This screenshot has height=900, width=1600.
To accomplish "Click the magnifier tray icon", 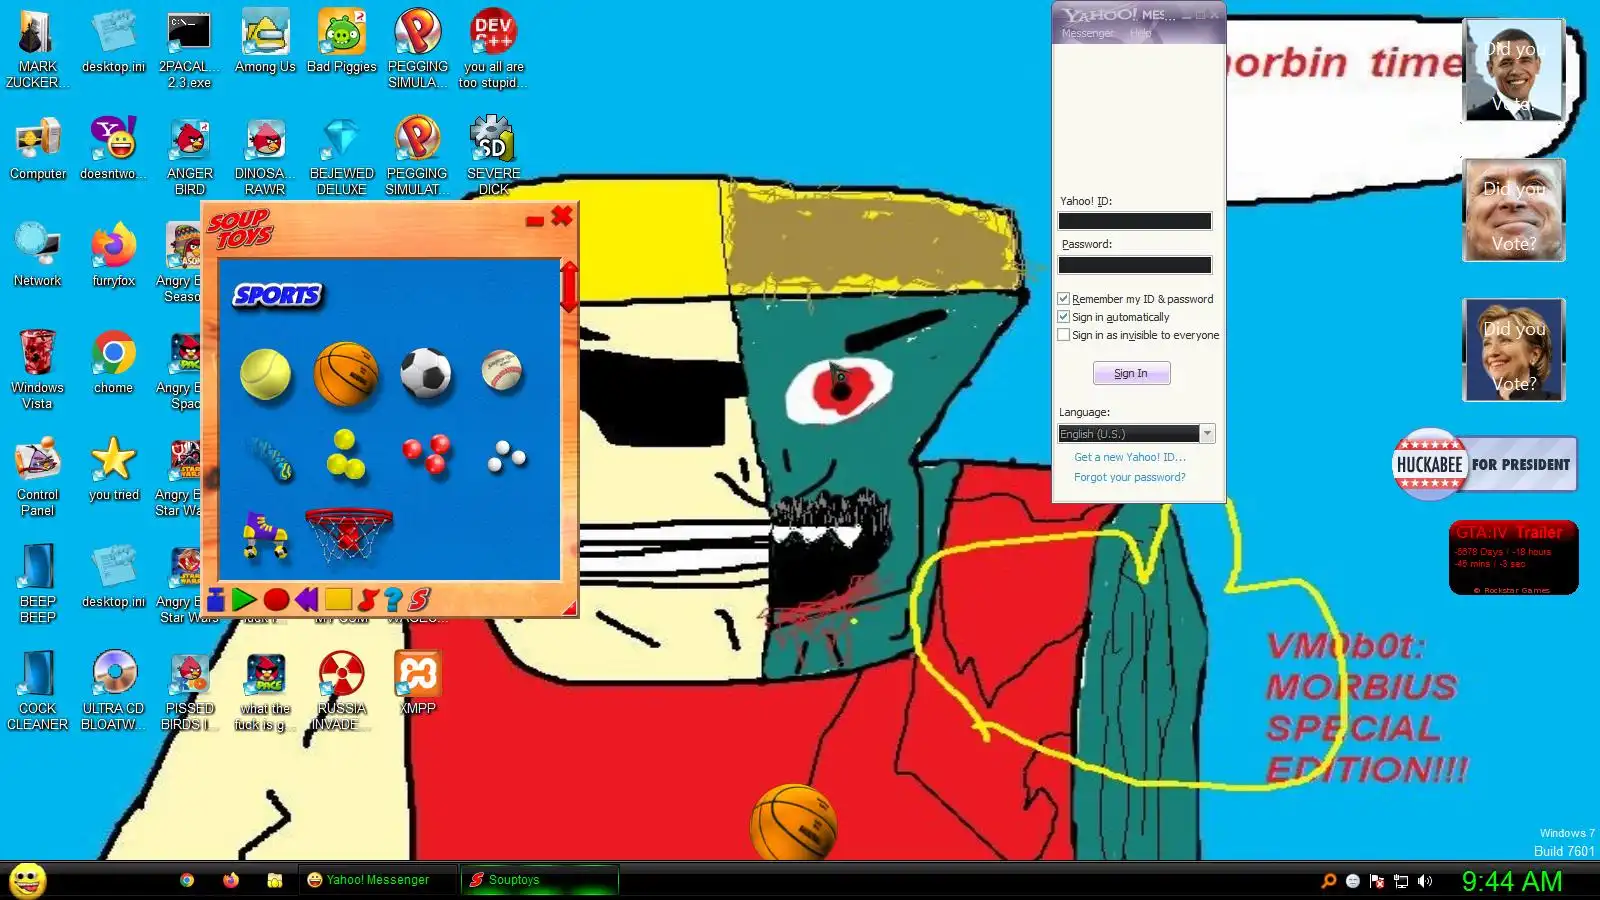I will pyautogui.click(x=1329, y=881).
